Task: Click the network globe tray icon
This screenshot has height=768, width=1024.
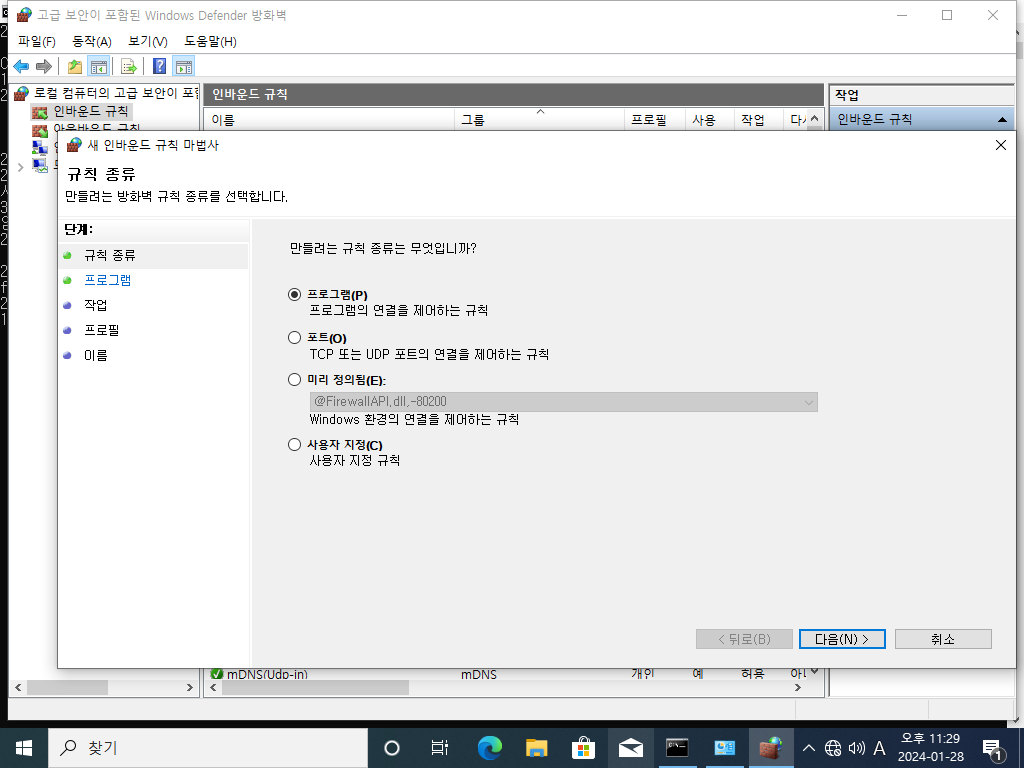Action: point(833,748)
